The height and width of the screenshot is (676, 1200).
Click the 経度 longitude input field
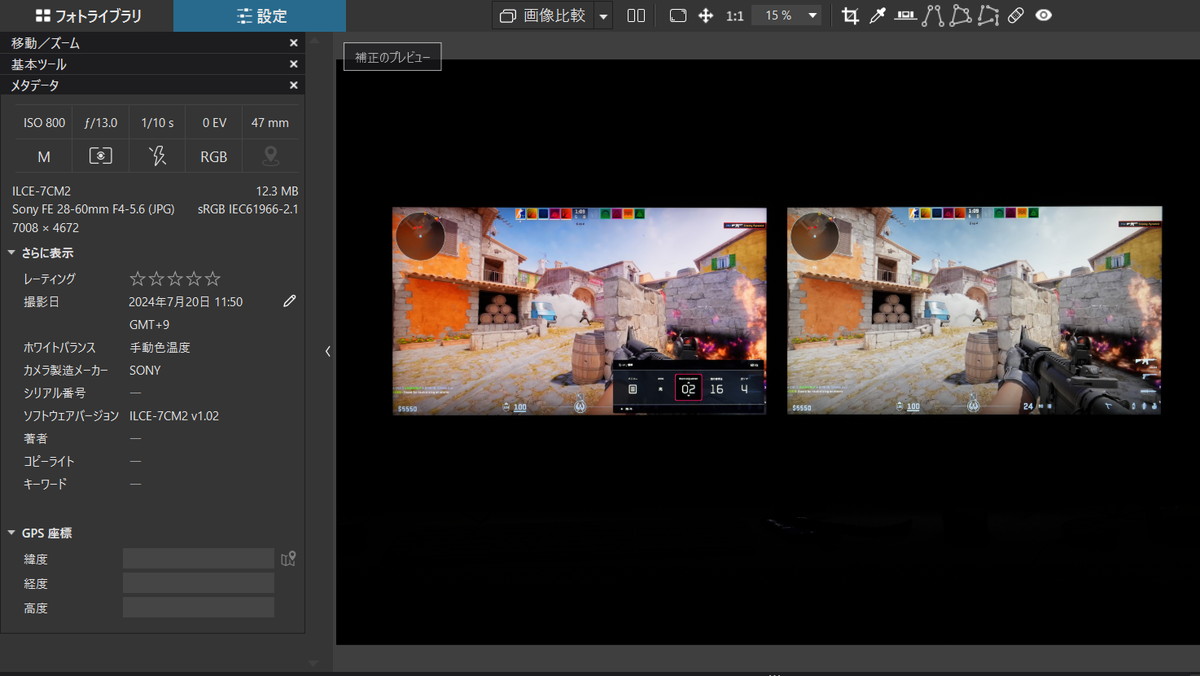coord(198,583)
